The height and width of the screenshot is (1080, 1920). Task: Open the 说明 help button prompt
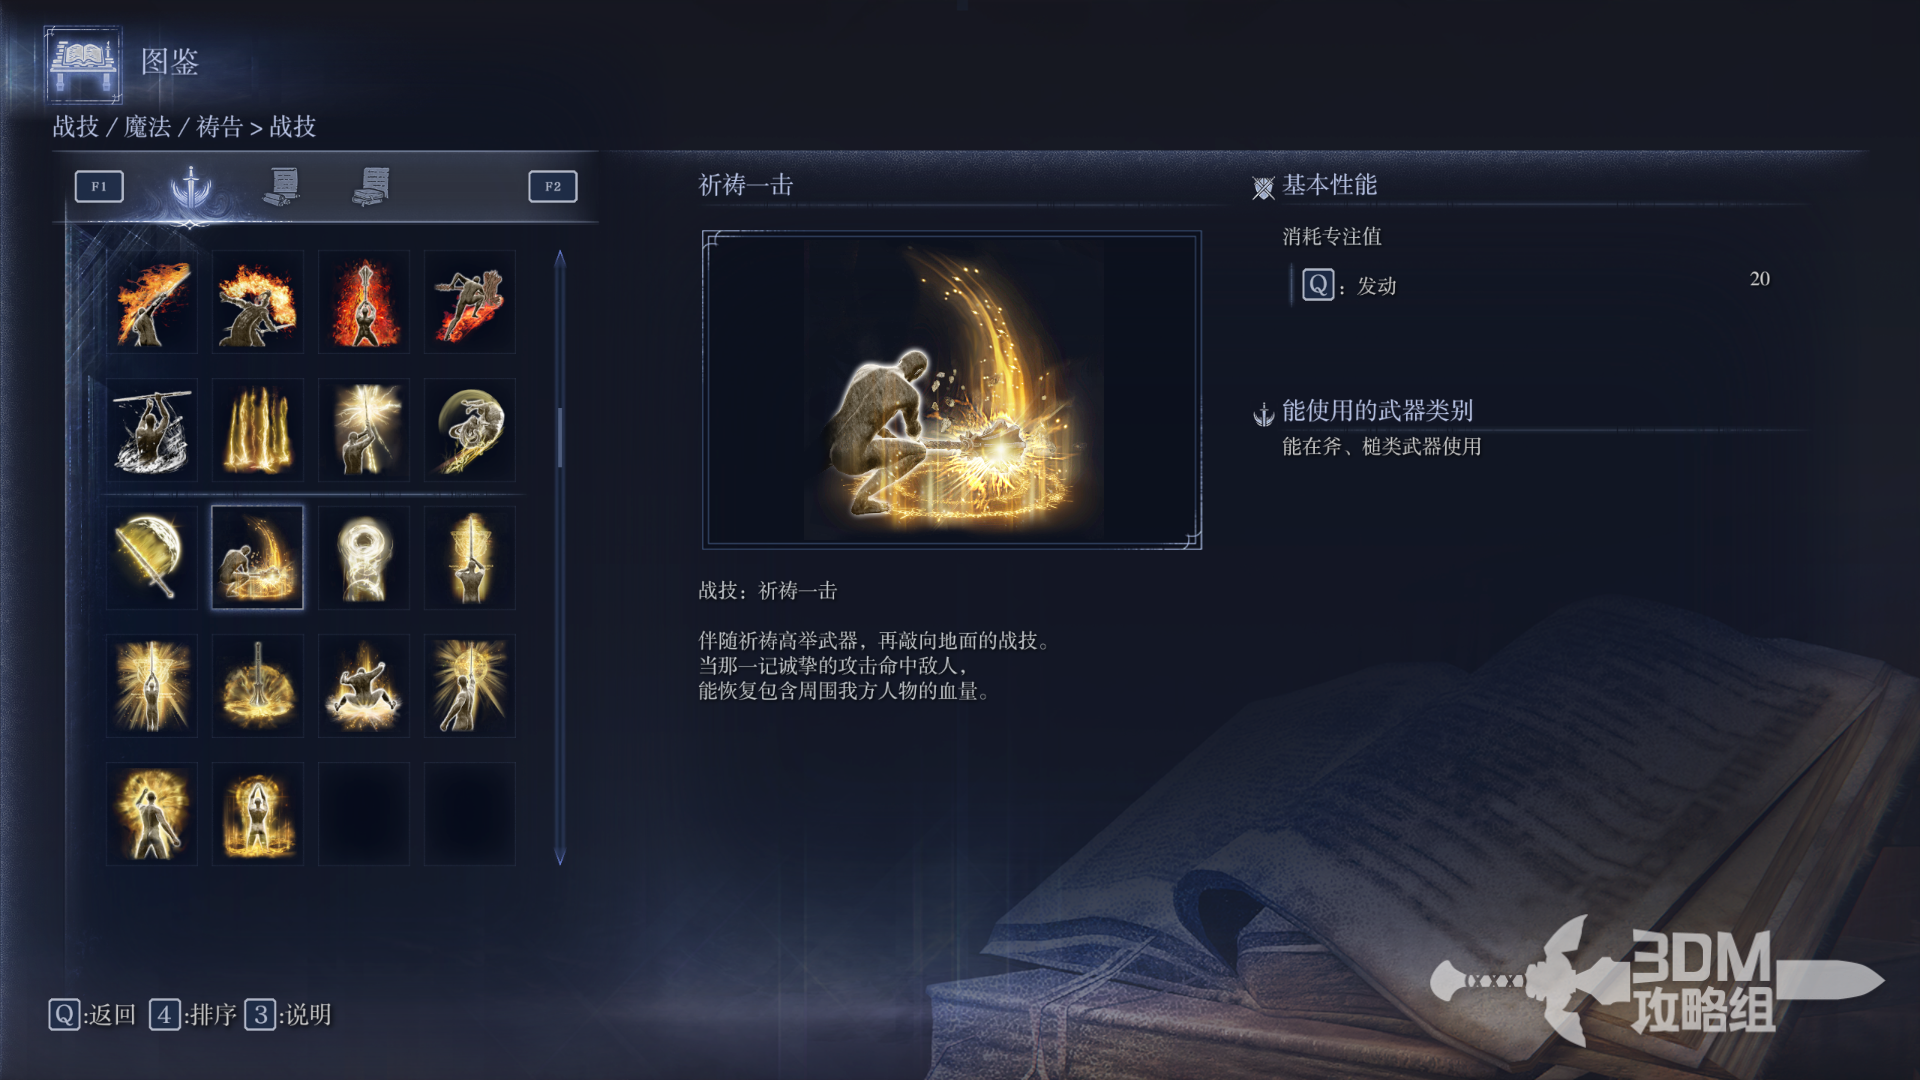288,1015
